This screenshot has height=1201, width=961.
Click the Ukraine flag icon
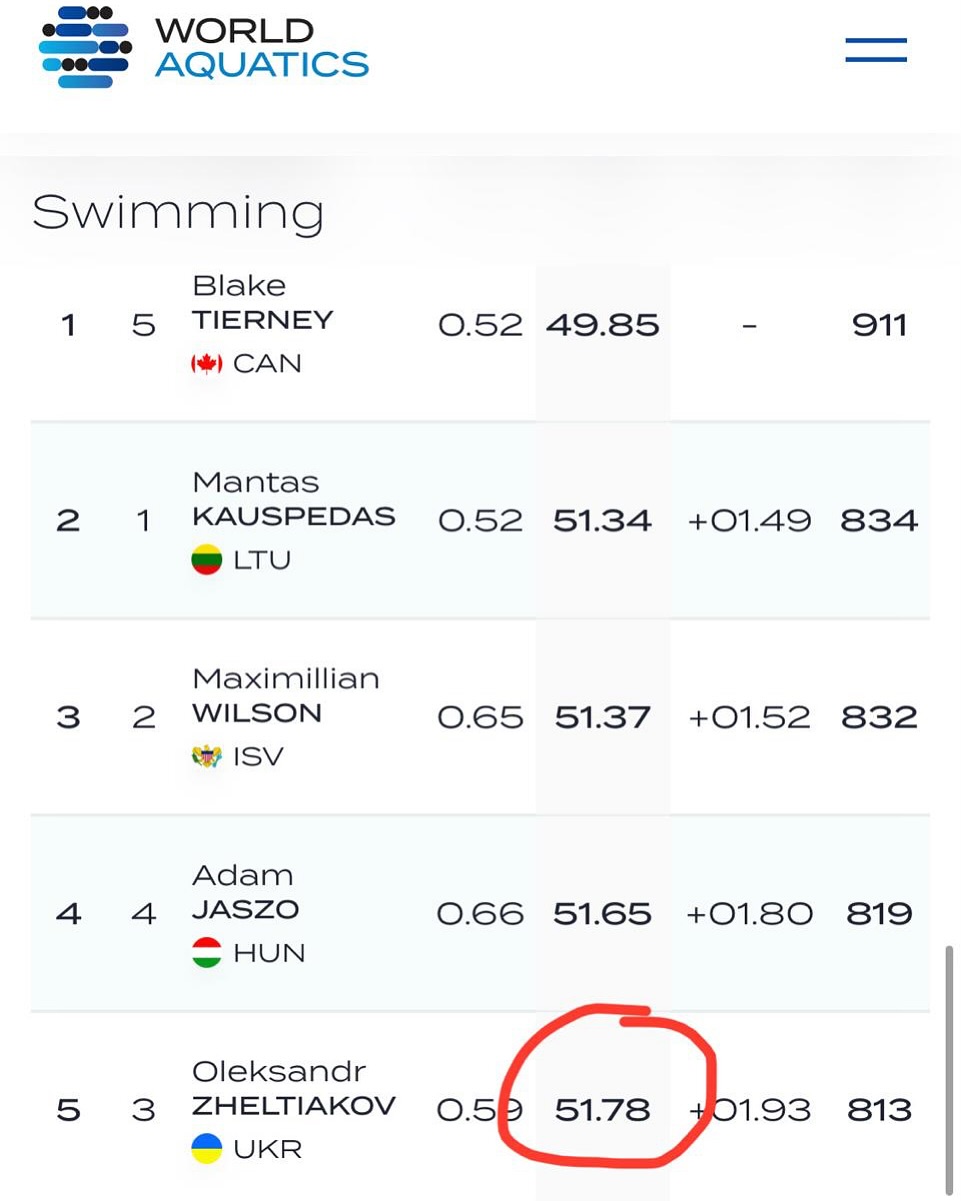click(207, 1149)
